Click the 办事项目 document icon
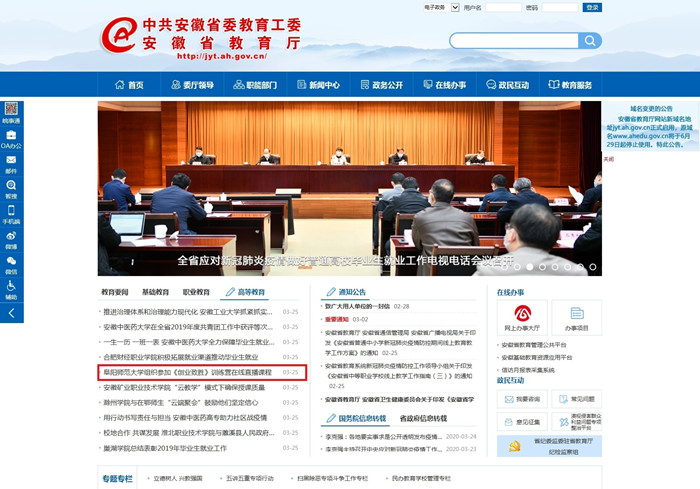This screenshot has height=489, width=700. (576, 314)
